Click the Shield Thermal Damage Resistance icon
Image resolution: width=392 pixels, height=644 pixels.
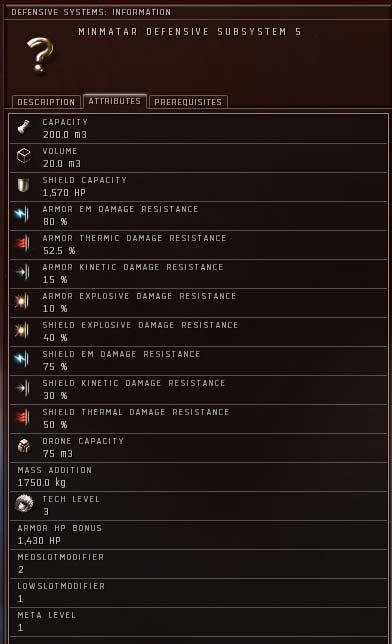point(23,418)
